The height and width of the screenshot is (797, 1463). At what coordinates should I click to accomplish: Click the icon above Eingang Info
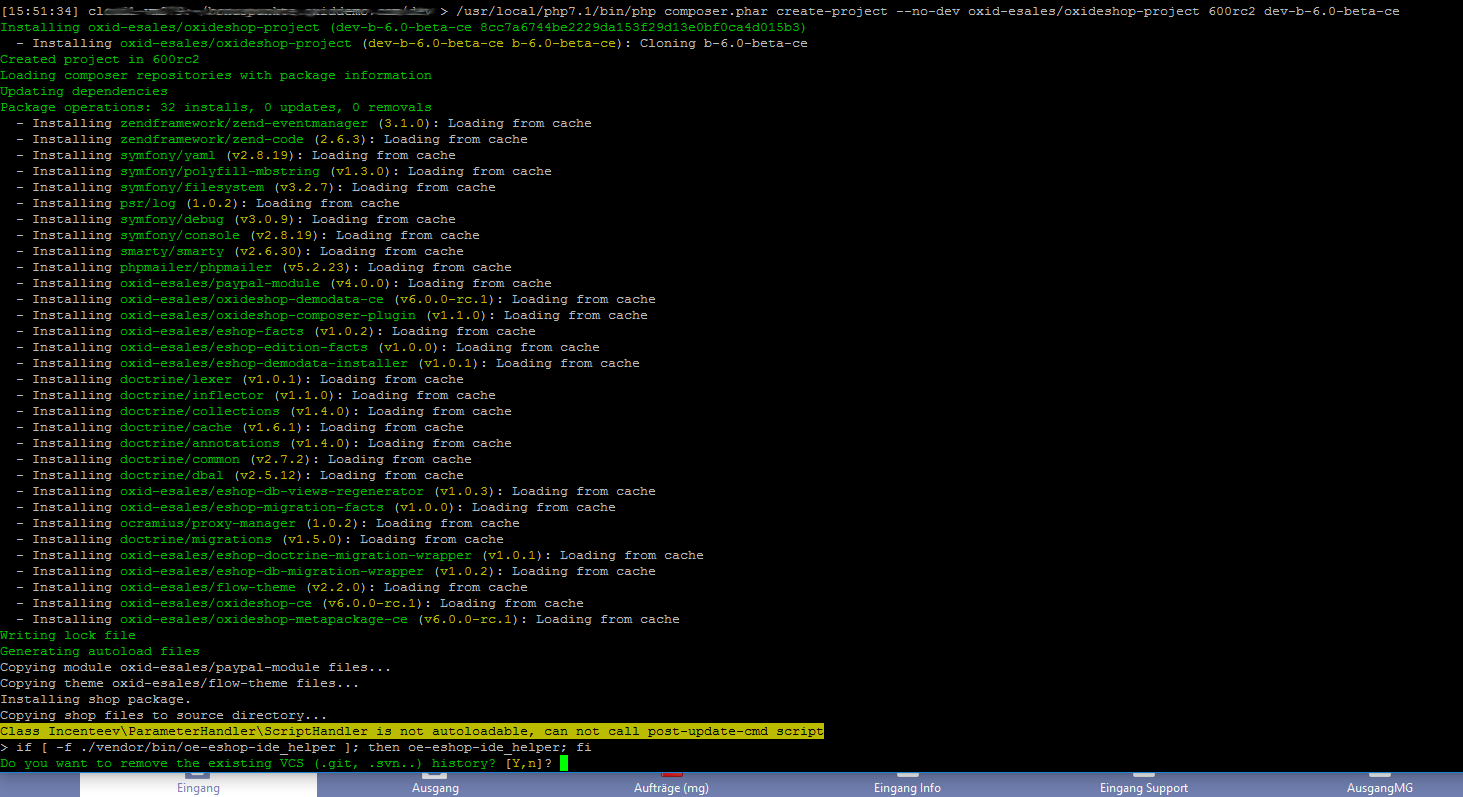(908, 774)
